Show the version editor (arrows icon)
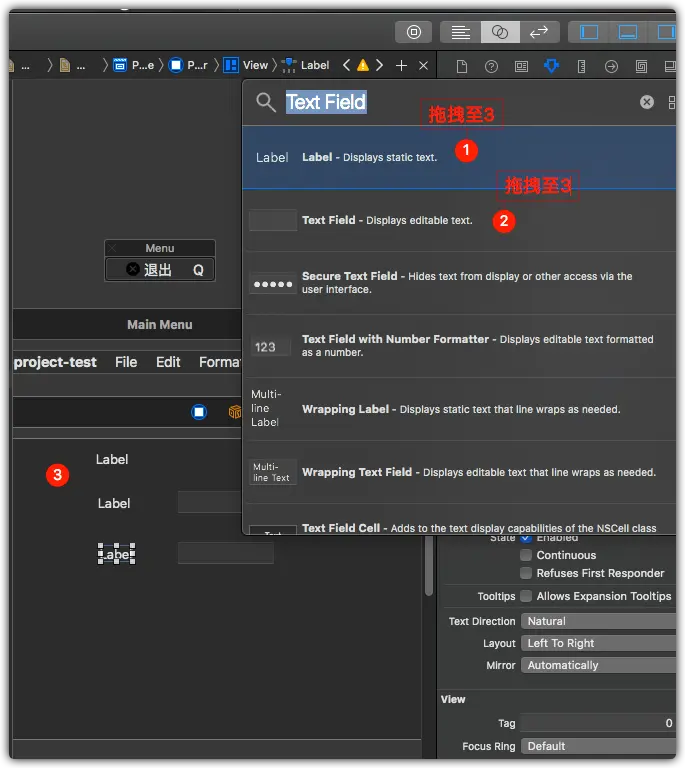The image size is (685, 768). point(539,32)
